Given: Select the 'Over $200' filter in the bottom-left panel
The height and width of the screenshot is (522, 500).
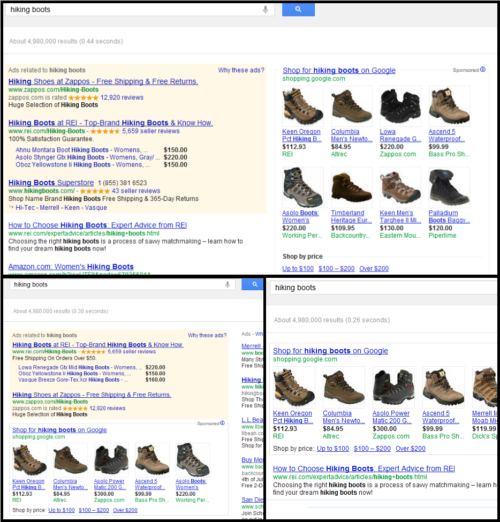Looking at the screenshot, I should coord(125,510).
